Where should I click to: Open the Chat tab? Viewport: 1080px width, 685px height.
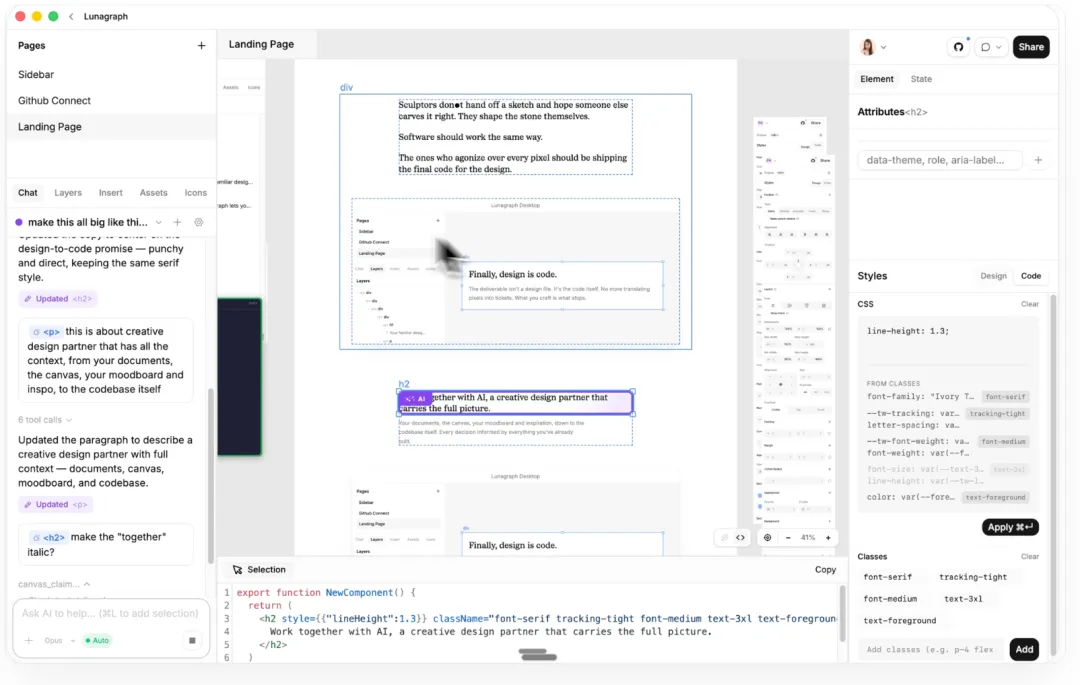point(28,193)
